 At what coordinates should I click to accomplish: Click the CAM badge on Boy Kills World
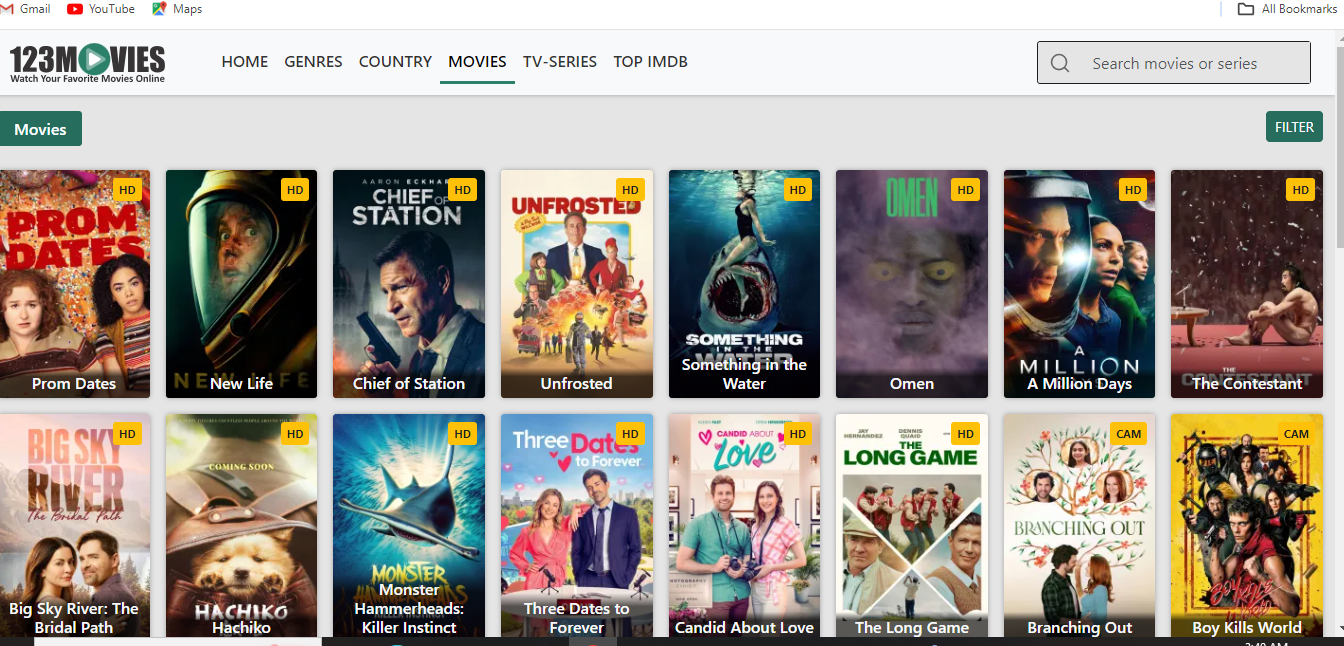[1296, 434]
